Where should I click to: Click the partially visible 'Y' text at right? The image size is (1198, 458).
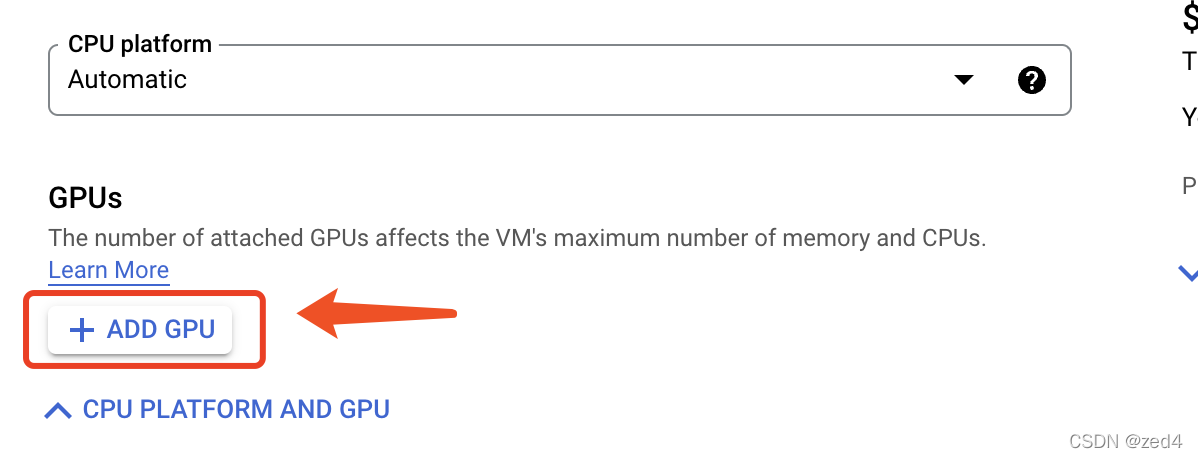pos(1190,116)
